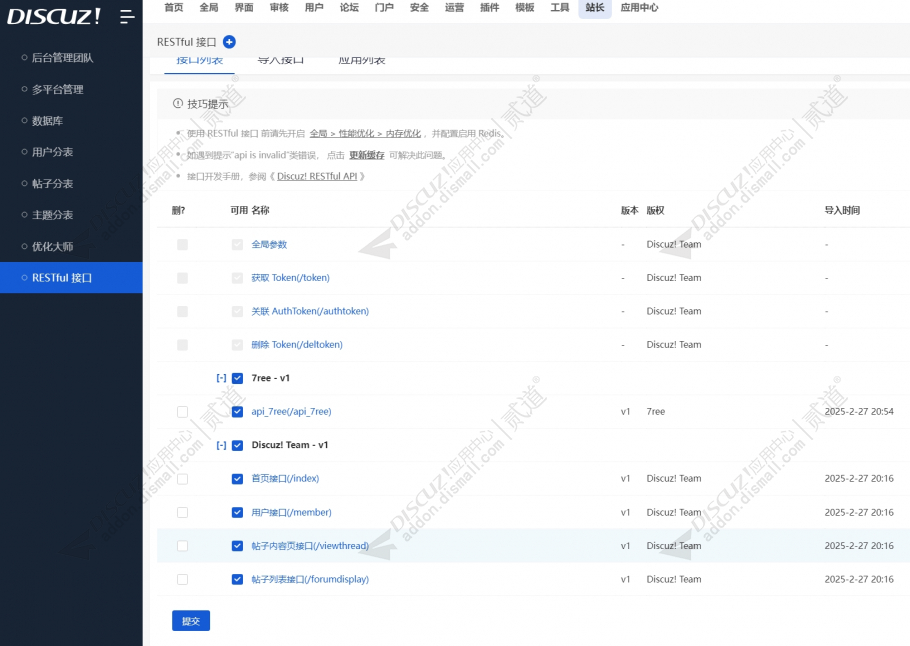The height and width of the screenshot is (646, 910).
Task: Open the 全局参数 interface link
Action: [x=269, y=244]
